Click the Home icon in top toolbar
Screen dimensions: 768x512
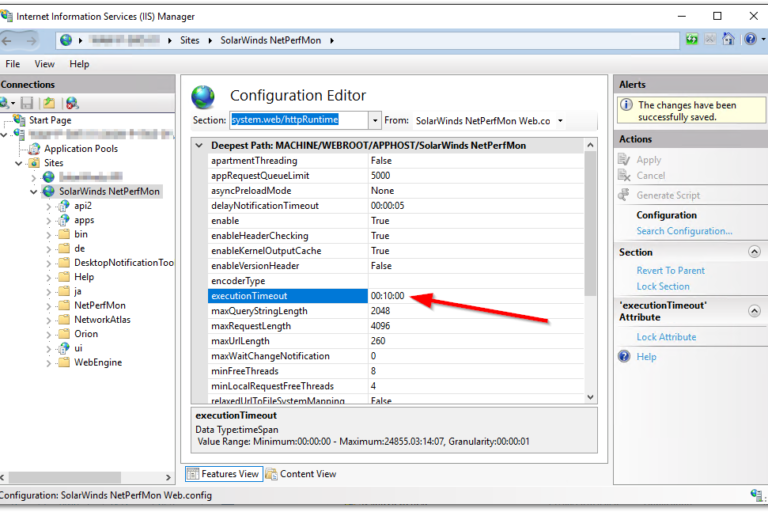(728, 39)
